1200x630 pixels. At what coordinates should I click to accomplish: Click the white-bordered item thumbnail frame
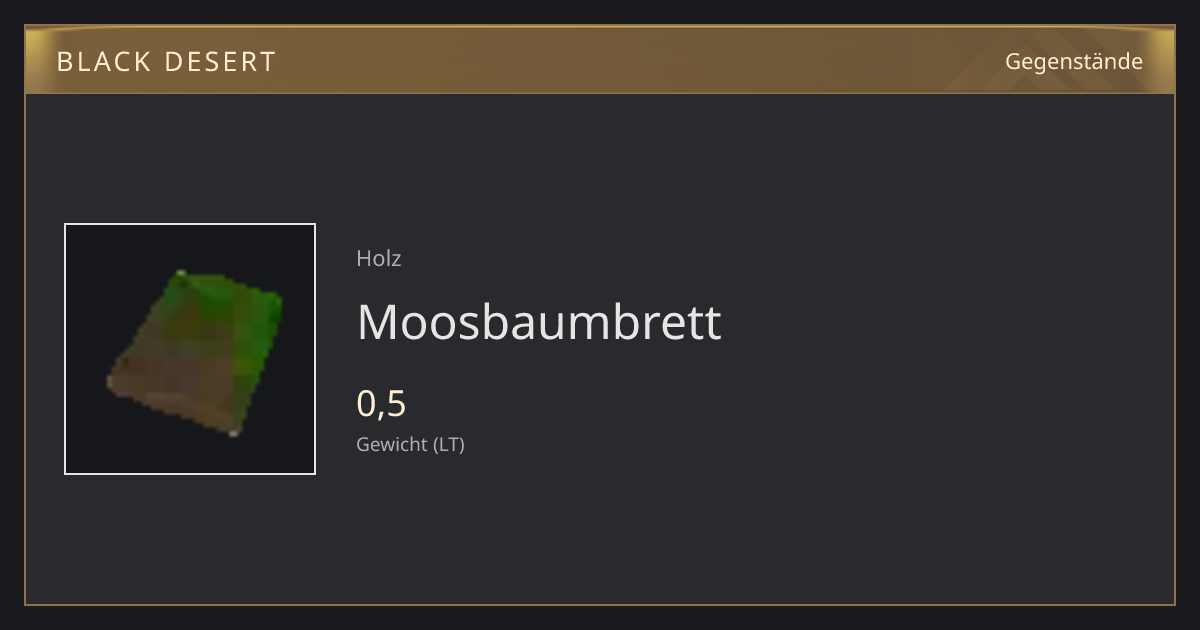[190, 349]
